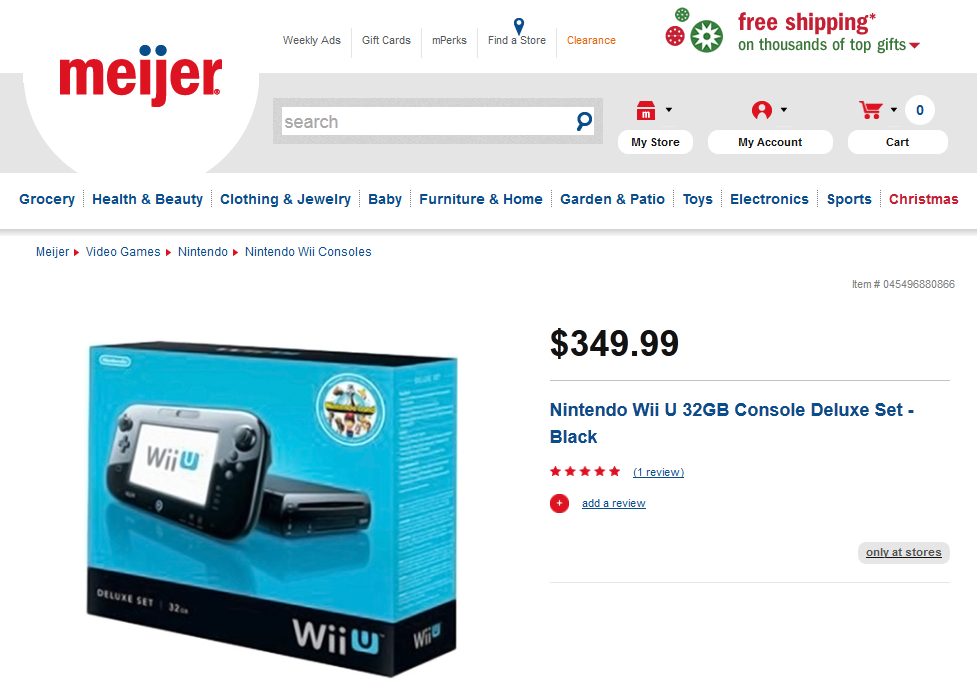Click the red shopping cart icon

pyautogui.click(x=870, y=110)
